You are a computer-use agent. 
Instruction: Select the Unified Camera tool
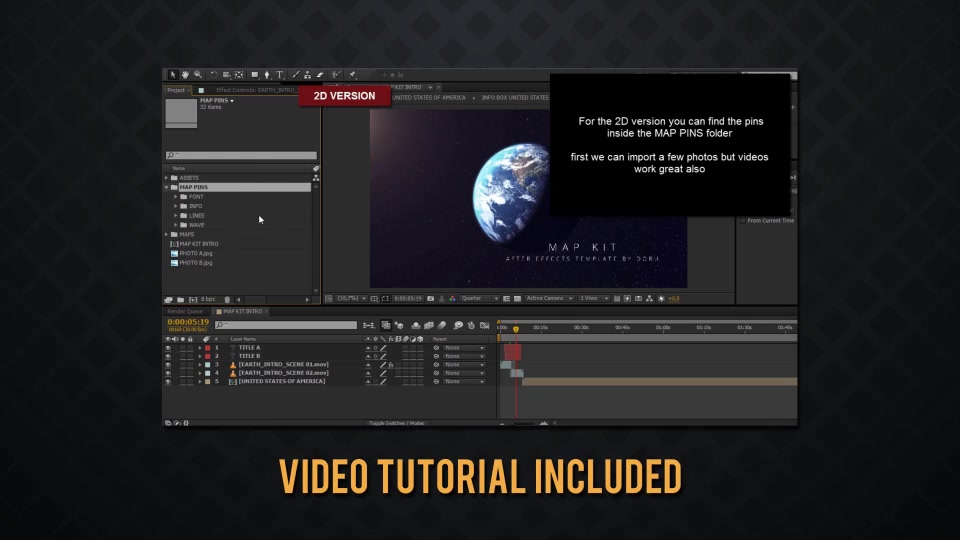click(x=227, y=75)
